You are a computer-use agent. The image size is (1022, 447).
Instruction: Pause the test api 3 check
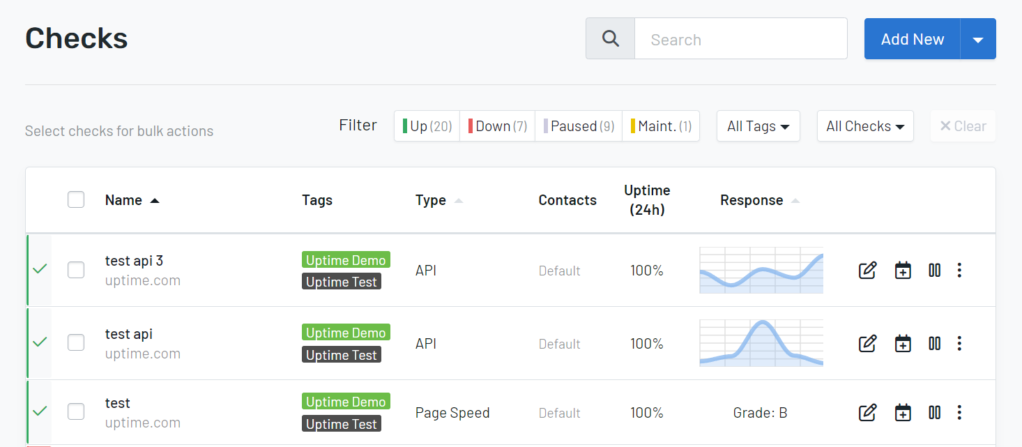tap(934, 270)
